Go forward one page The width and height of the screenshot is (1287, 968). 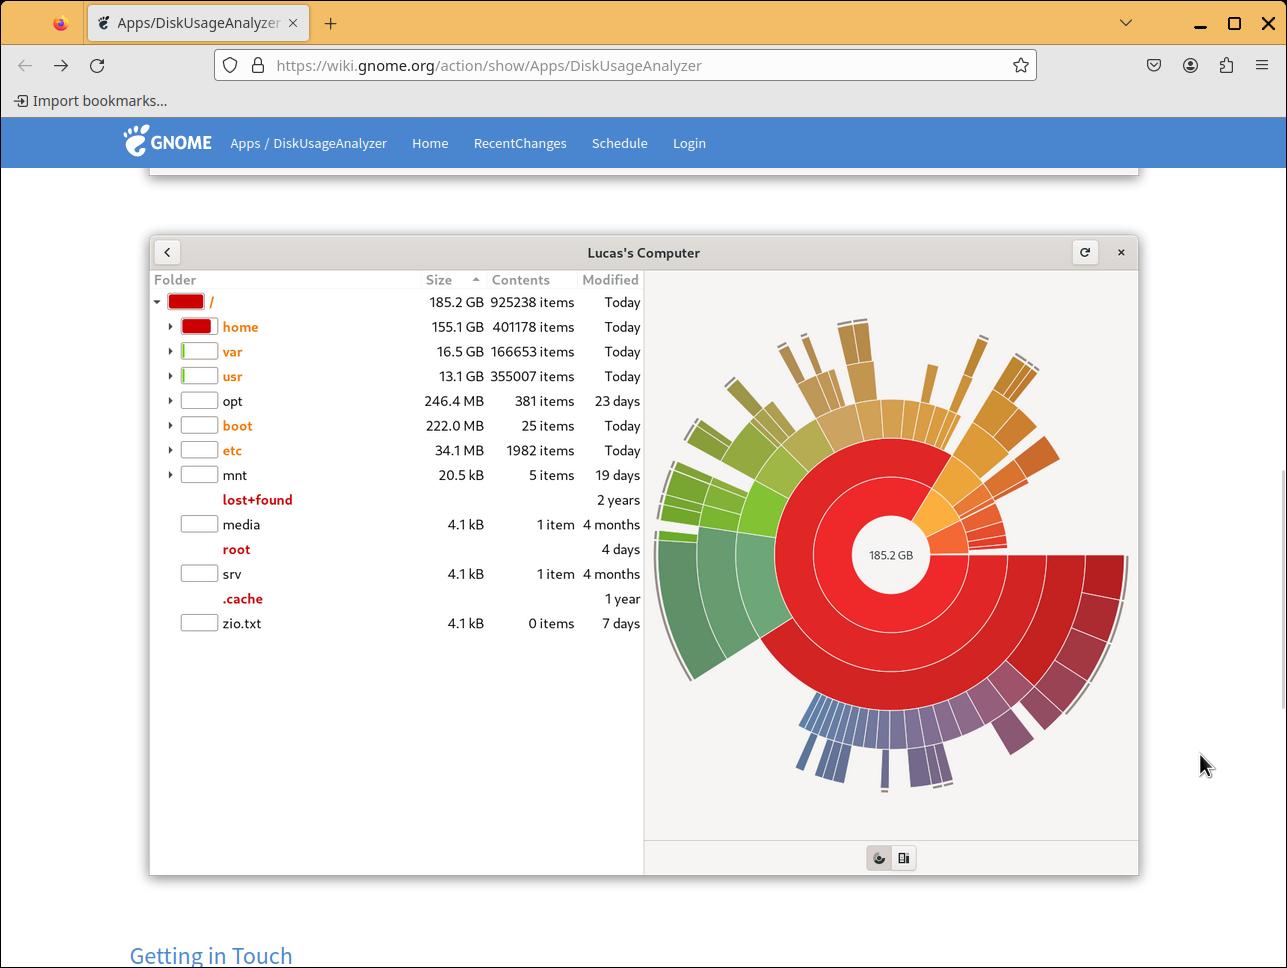[x=61, y=65]
